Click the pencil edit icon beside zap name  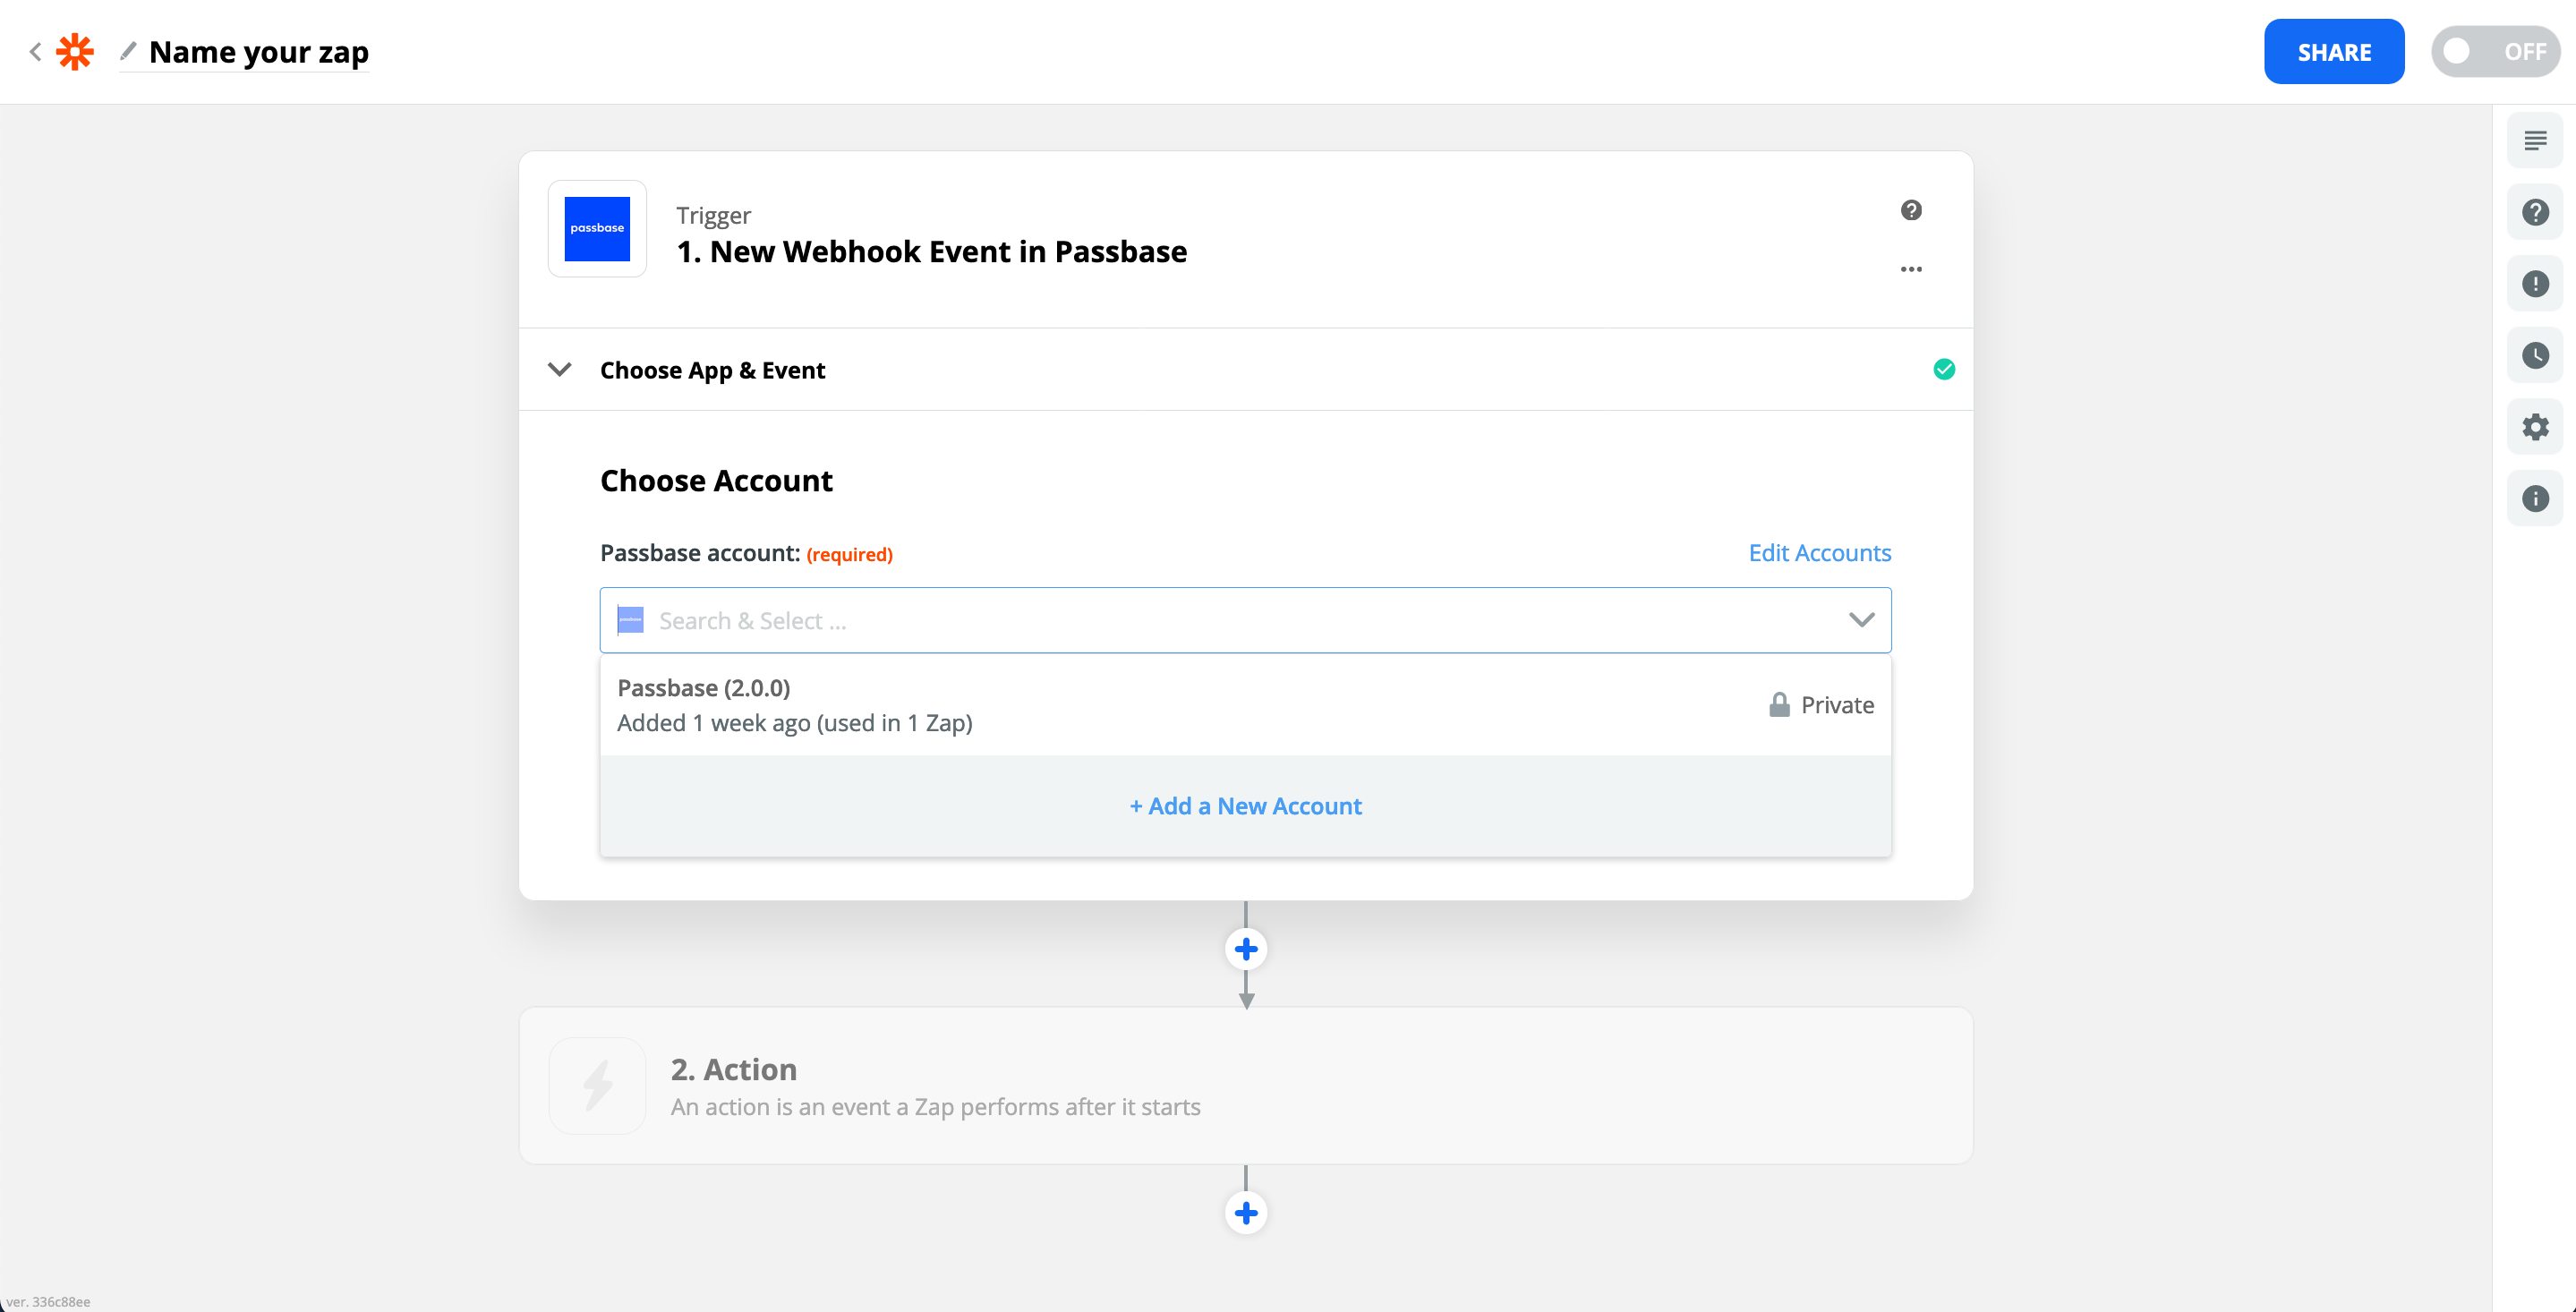(128, 50)
